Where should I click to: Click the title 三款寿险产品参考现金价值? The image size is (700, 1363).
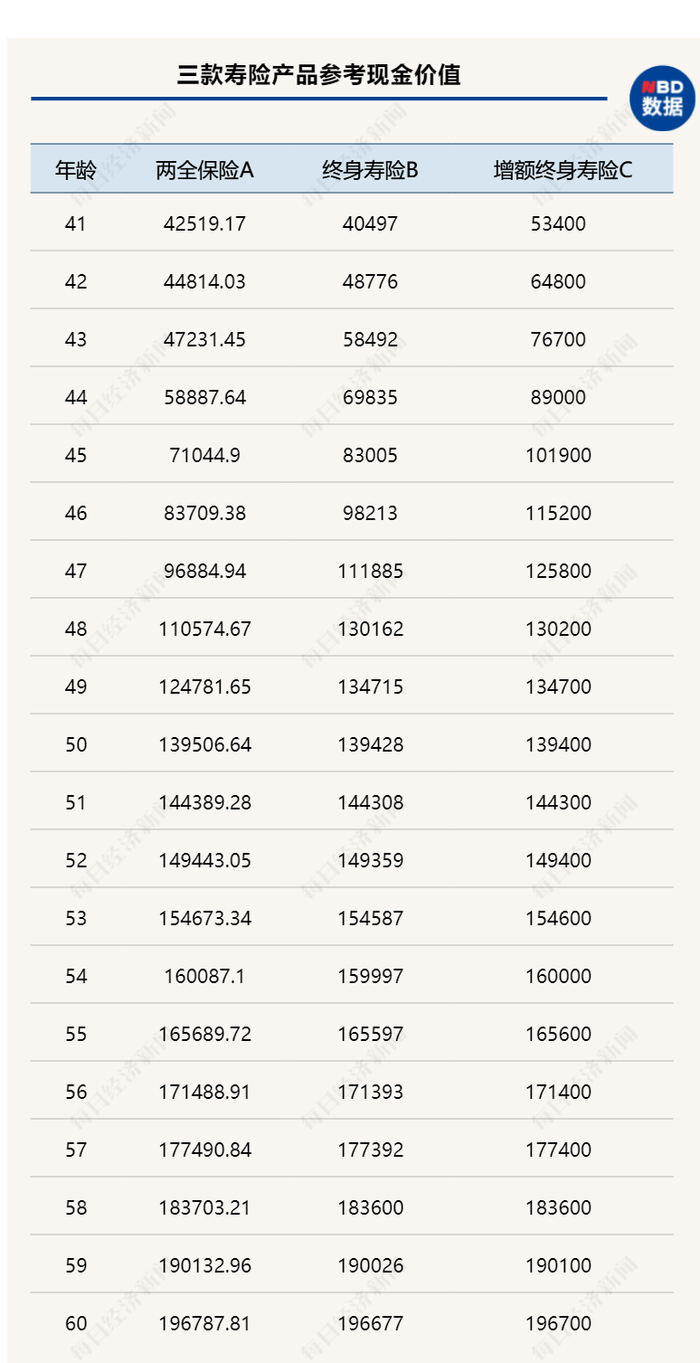coord(318,75)
